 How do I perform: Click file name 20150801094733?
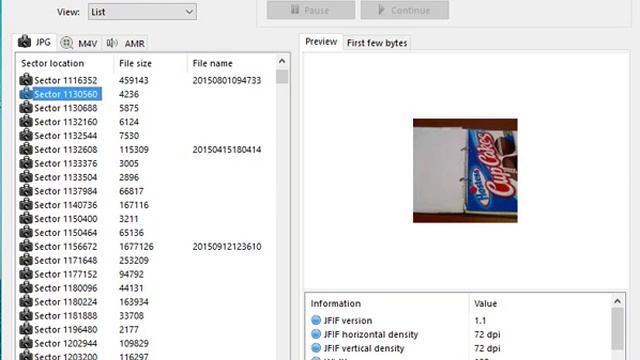(227, 80)
